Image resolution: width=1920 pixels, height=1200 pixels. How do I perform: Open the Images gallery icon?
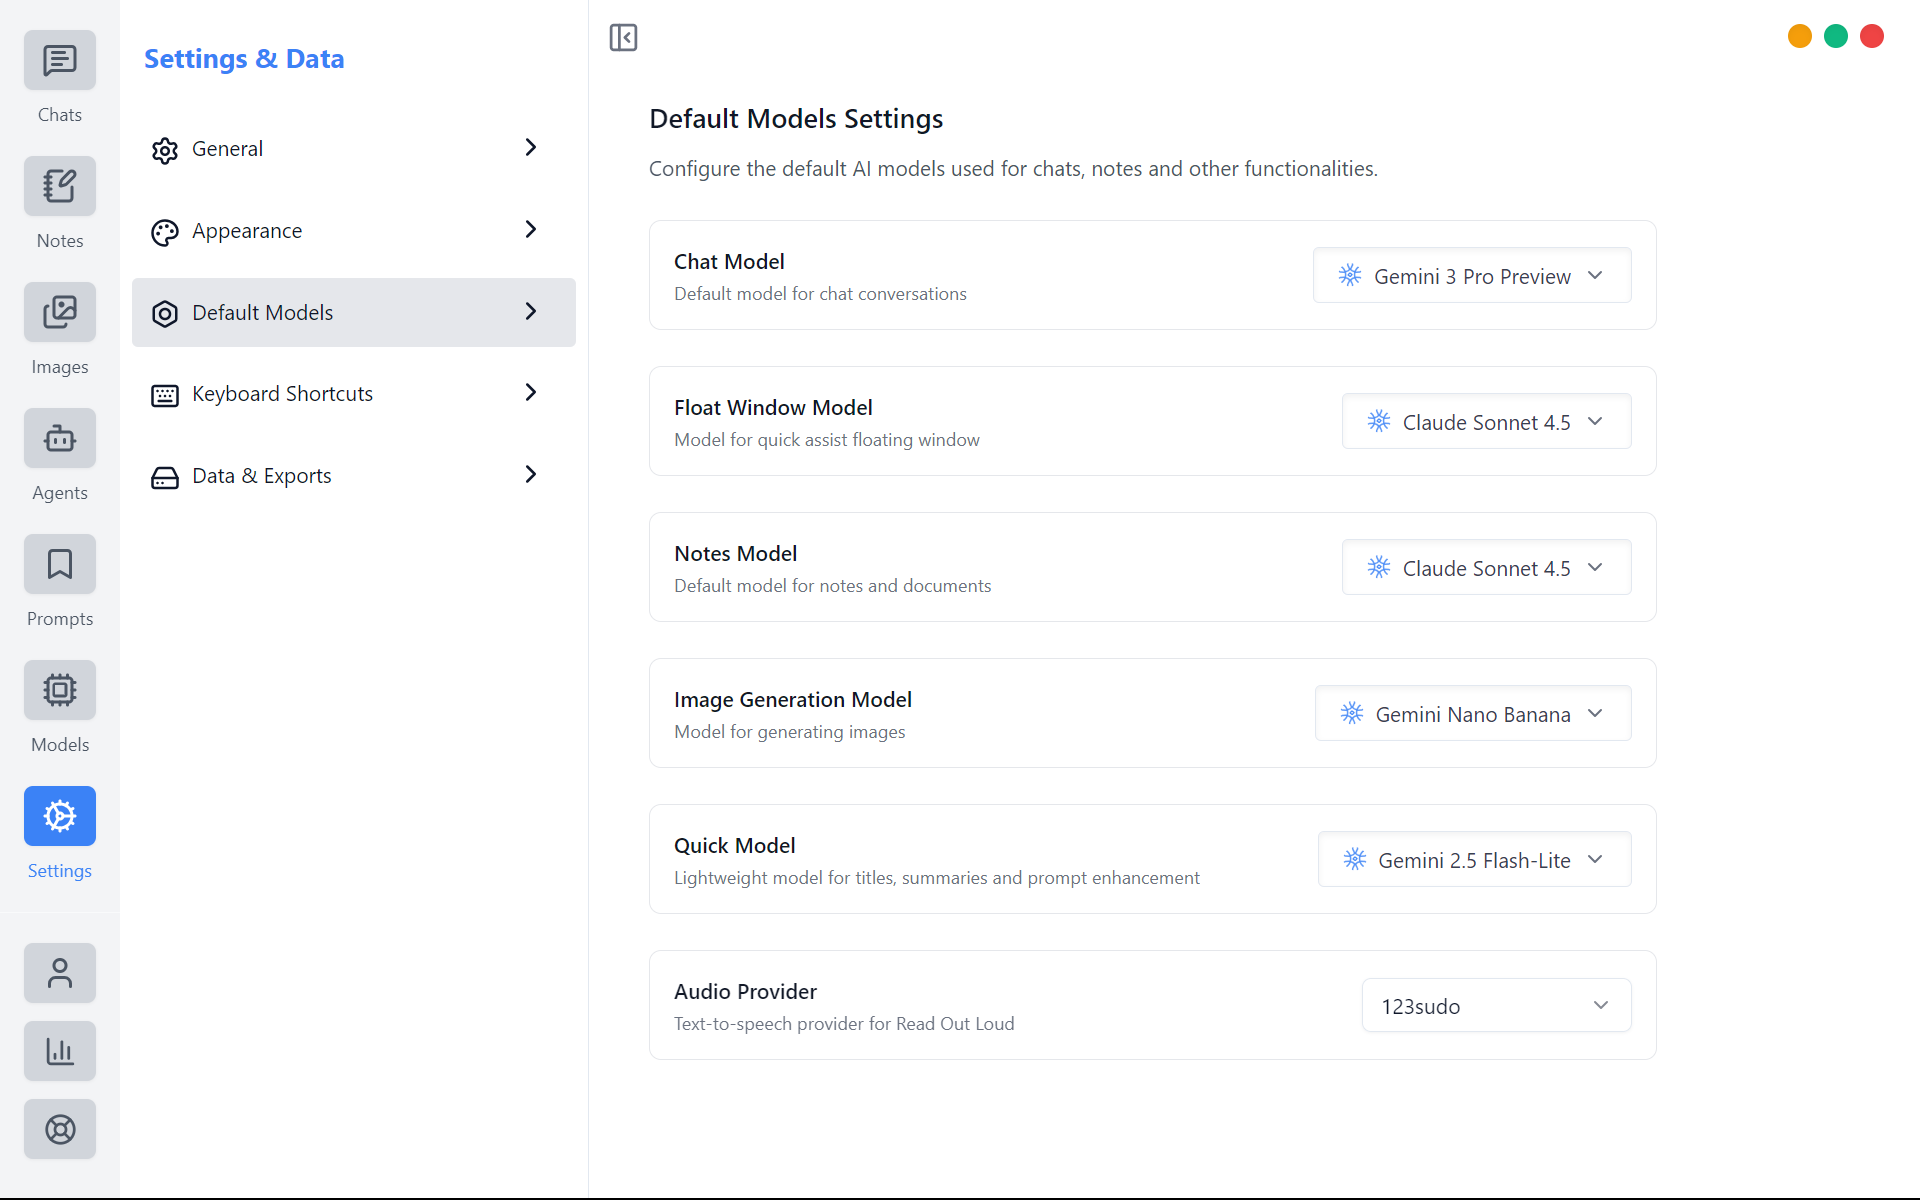[x=60, y=313]
